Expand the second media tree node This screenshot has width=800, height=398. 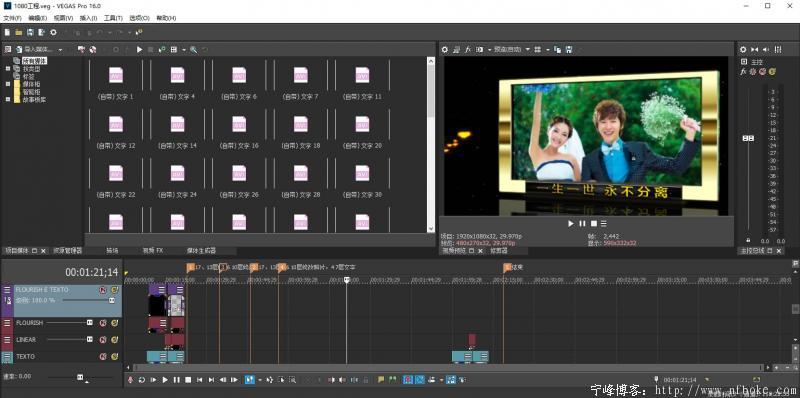(x=8, y=68)
